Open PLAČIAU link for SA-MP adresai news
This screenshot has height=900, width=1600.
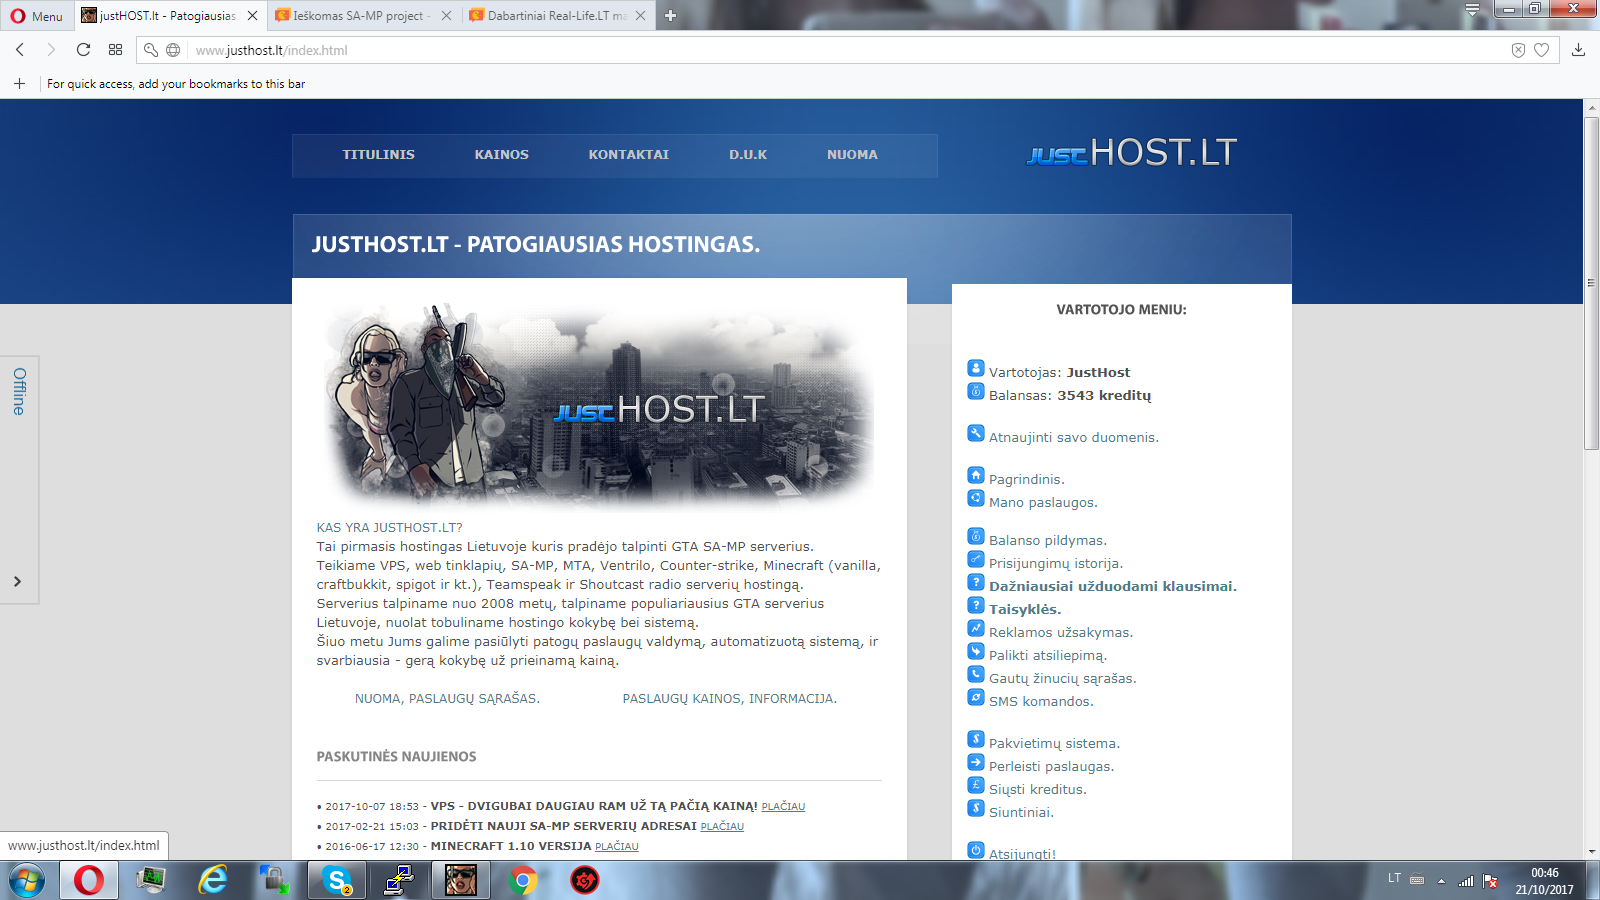tap(722, 827)
